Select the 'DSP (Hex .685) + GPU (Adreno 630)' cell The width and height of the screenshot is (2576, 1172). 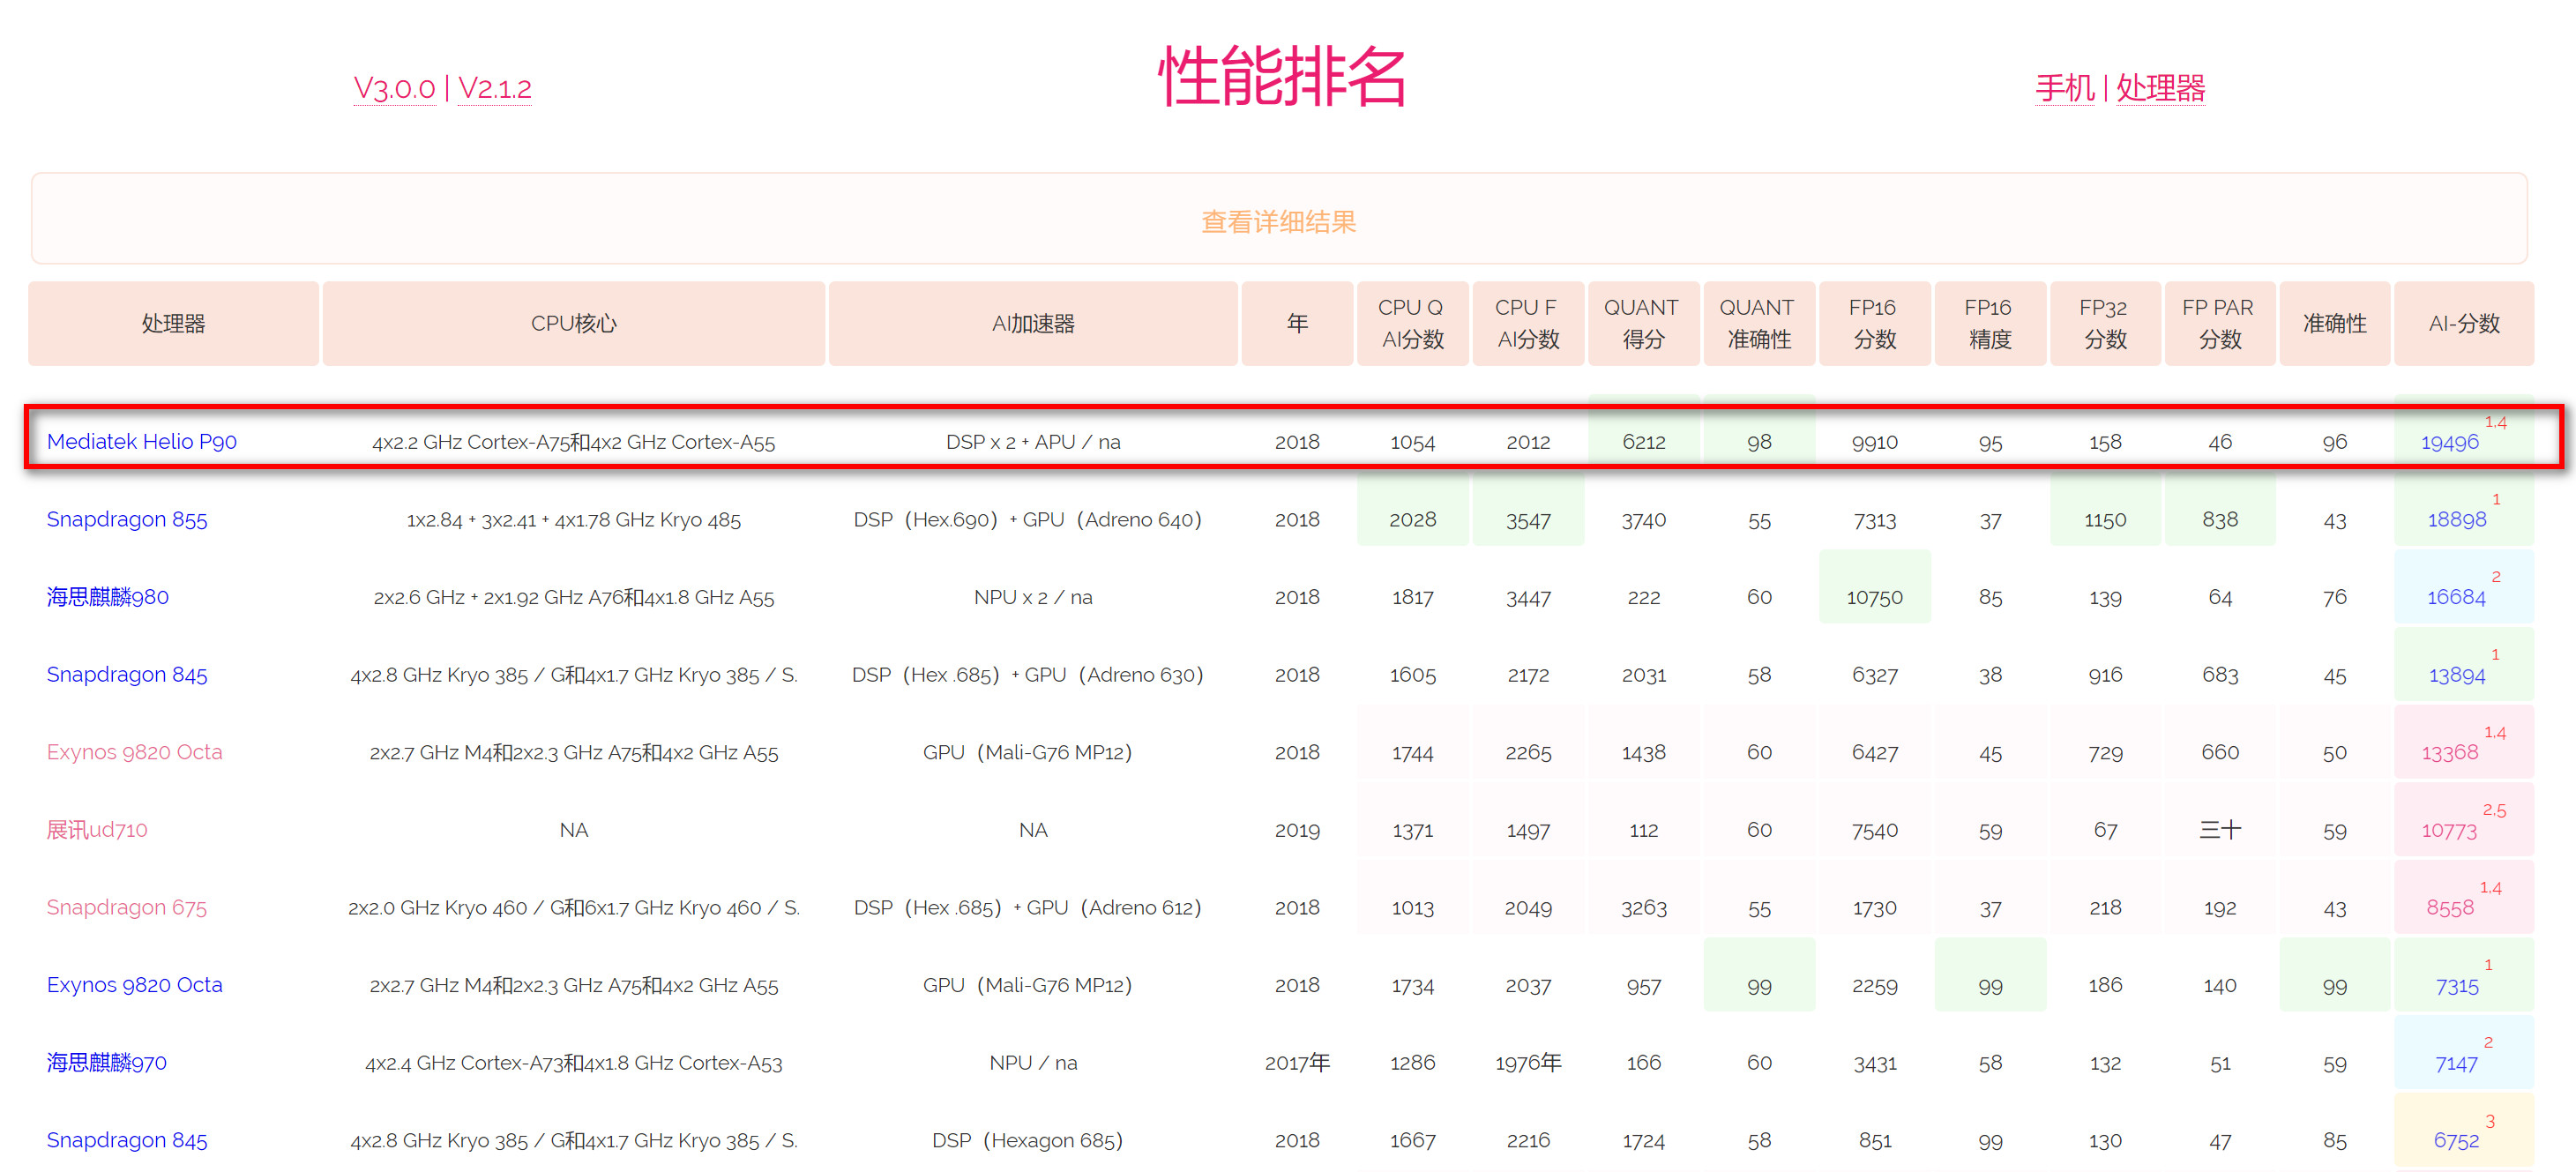coord(1027,675)
